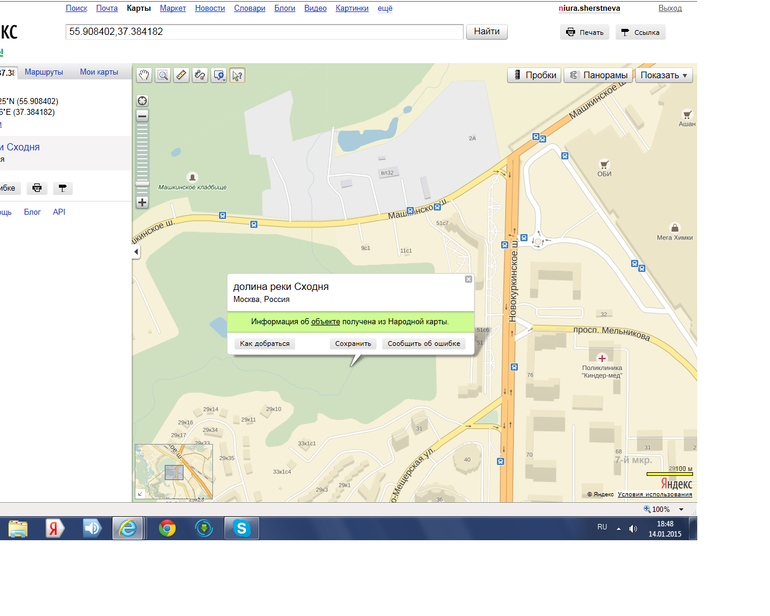Open the Показать dropdown

pyautogui.click(x=664, y=75)
